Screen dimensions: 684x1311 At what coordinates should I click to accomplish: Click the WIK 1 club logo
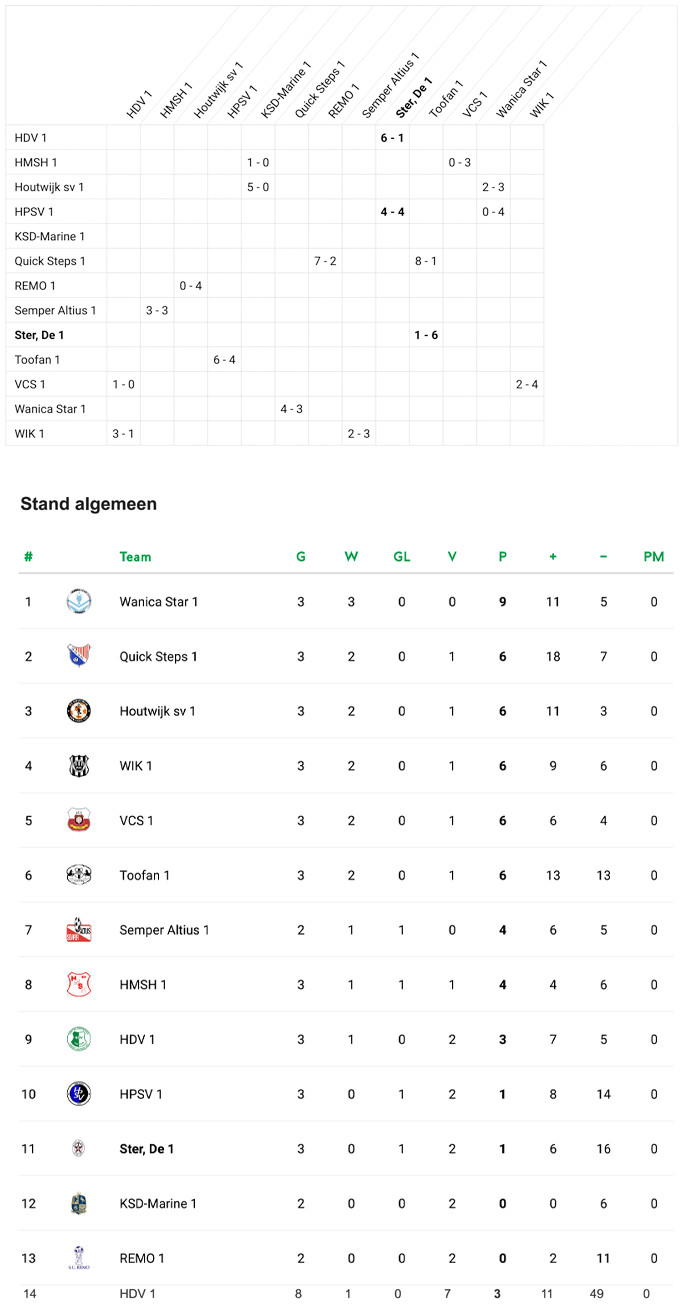79,766
